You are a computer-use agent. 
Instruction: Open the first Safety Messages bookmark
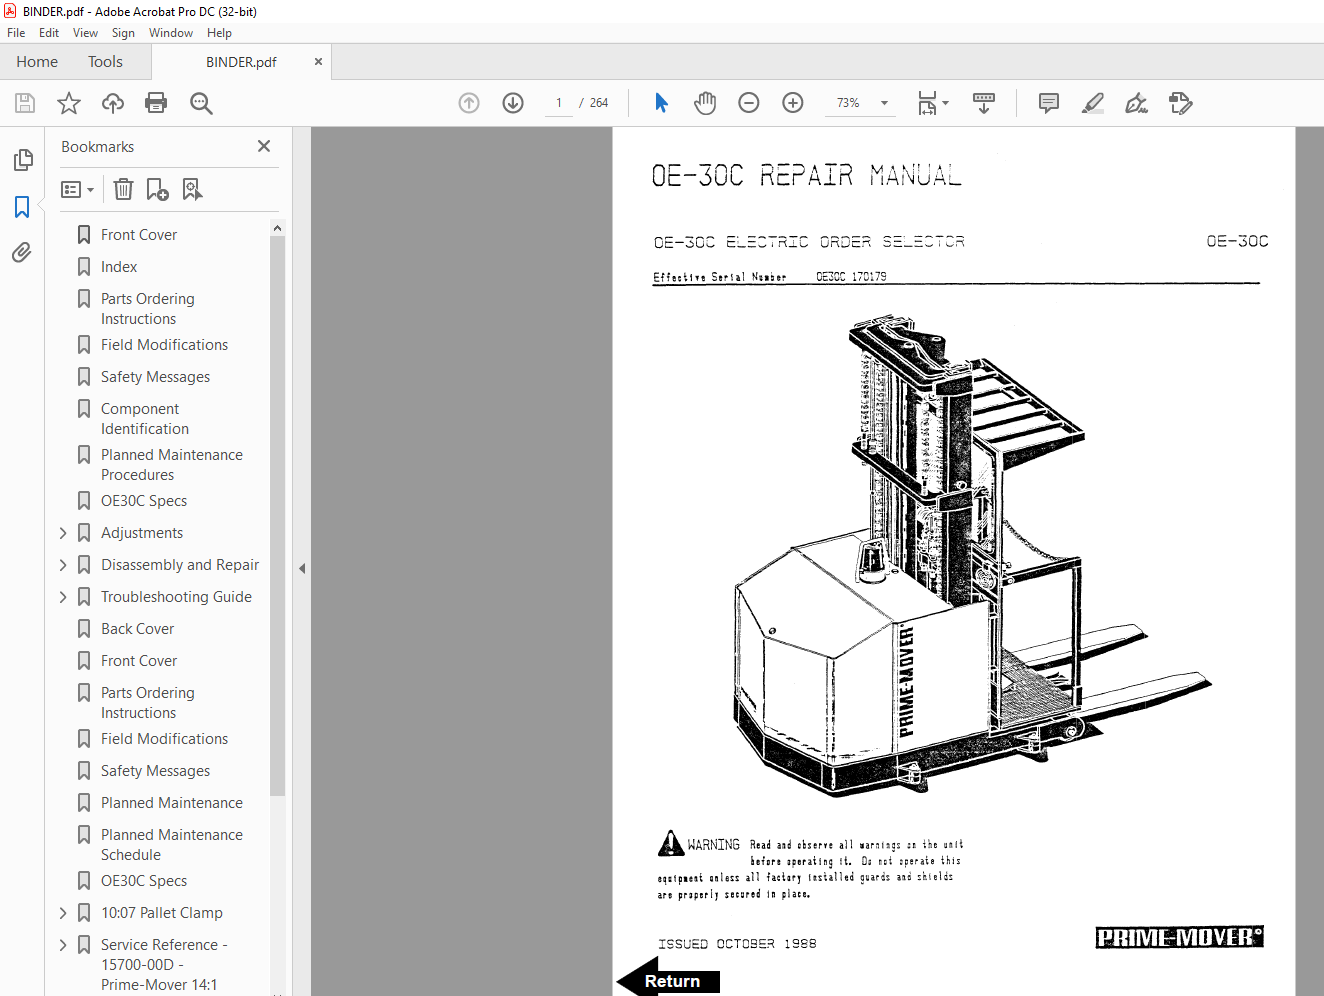(x=155, y=377)
